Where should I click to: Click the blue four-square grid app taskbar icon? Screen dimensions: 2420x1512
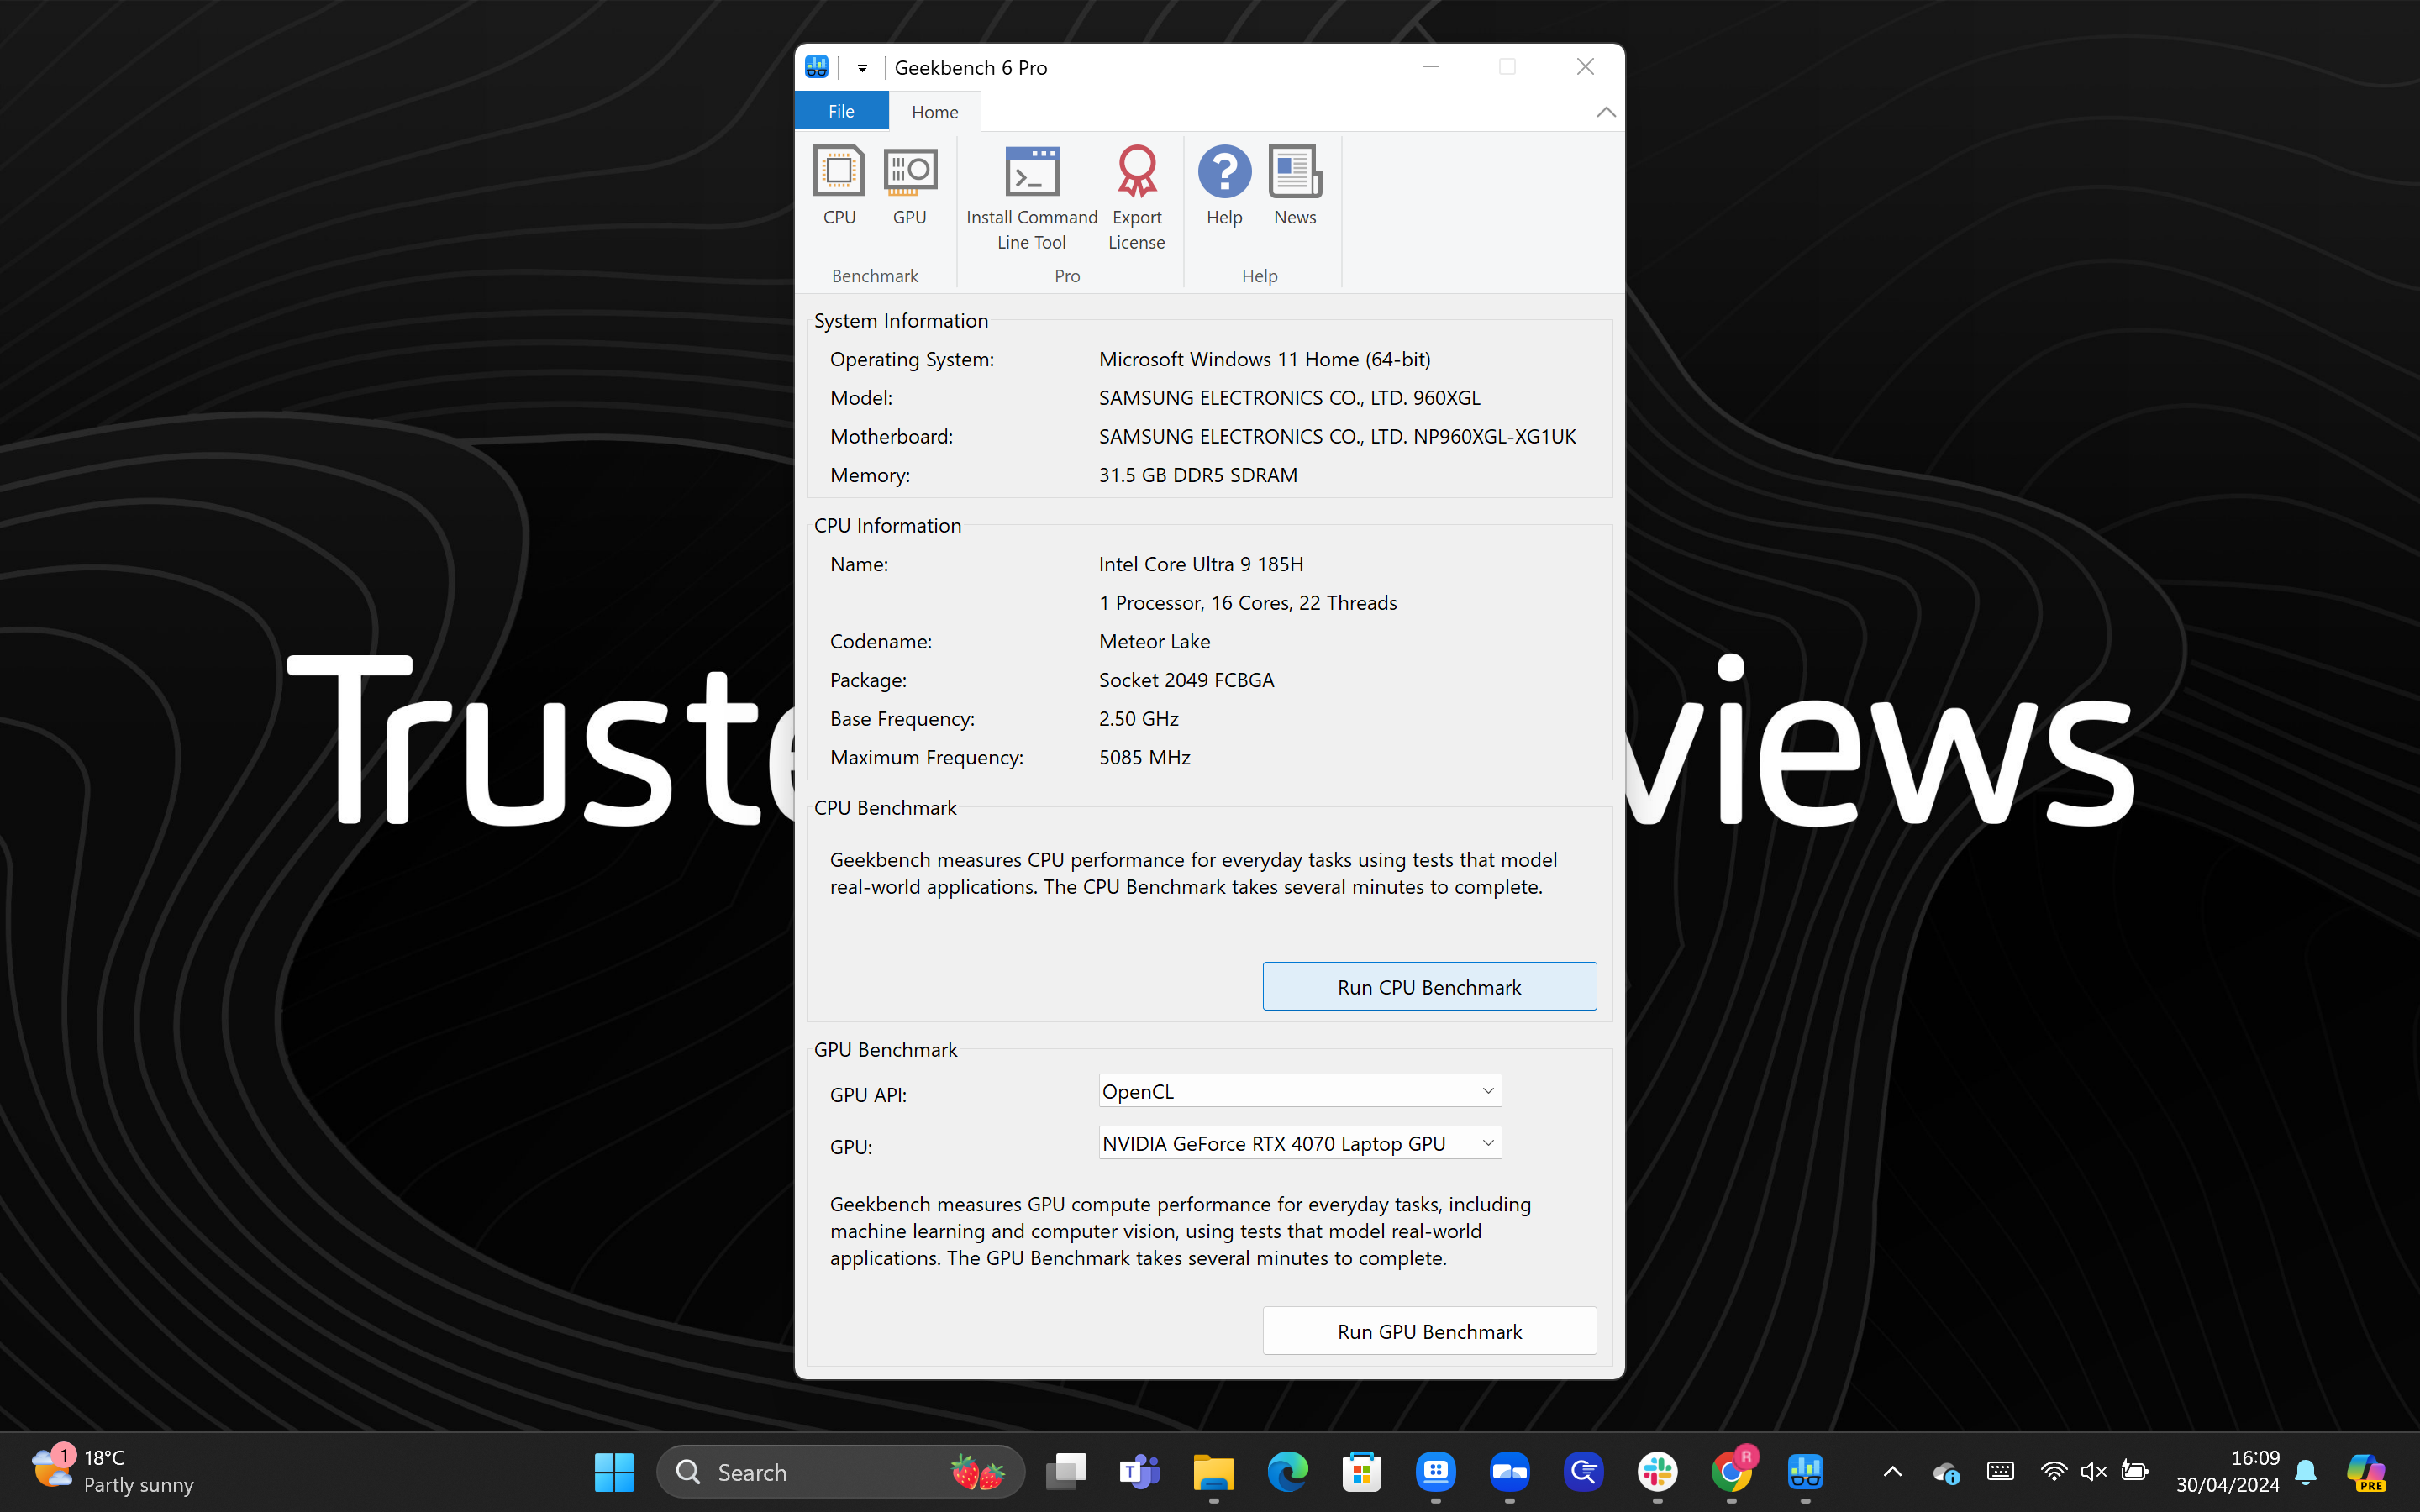click(x=1436, y=1472)
